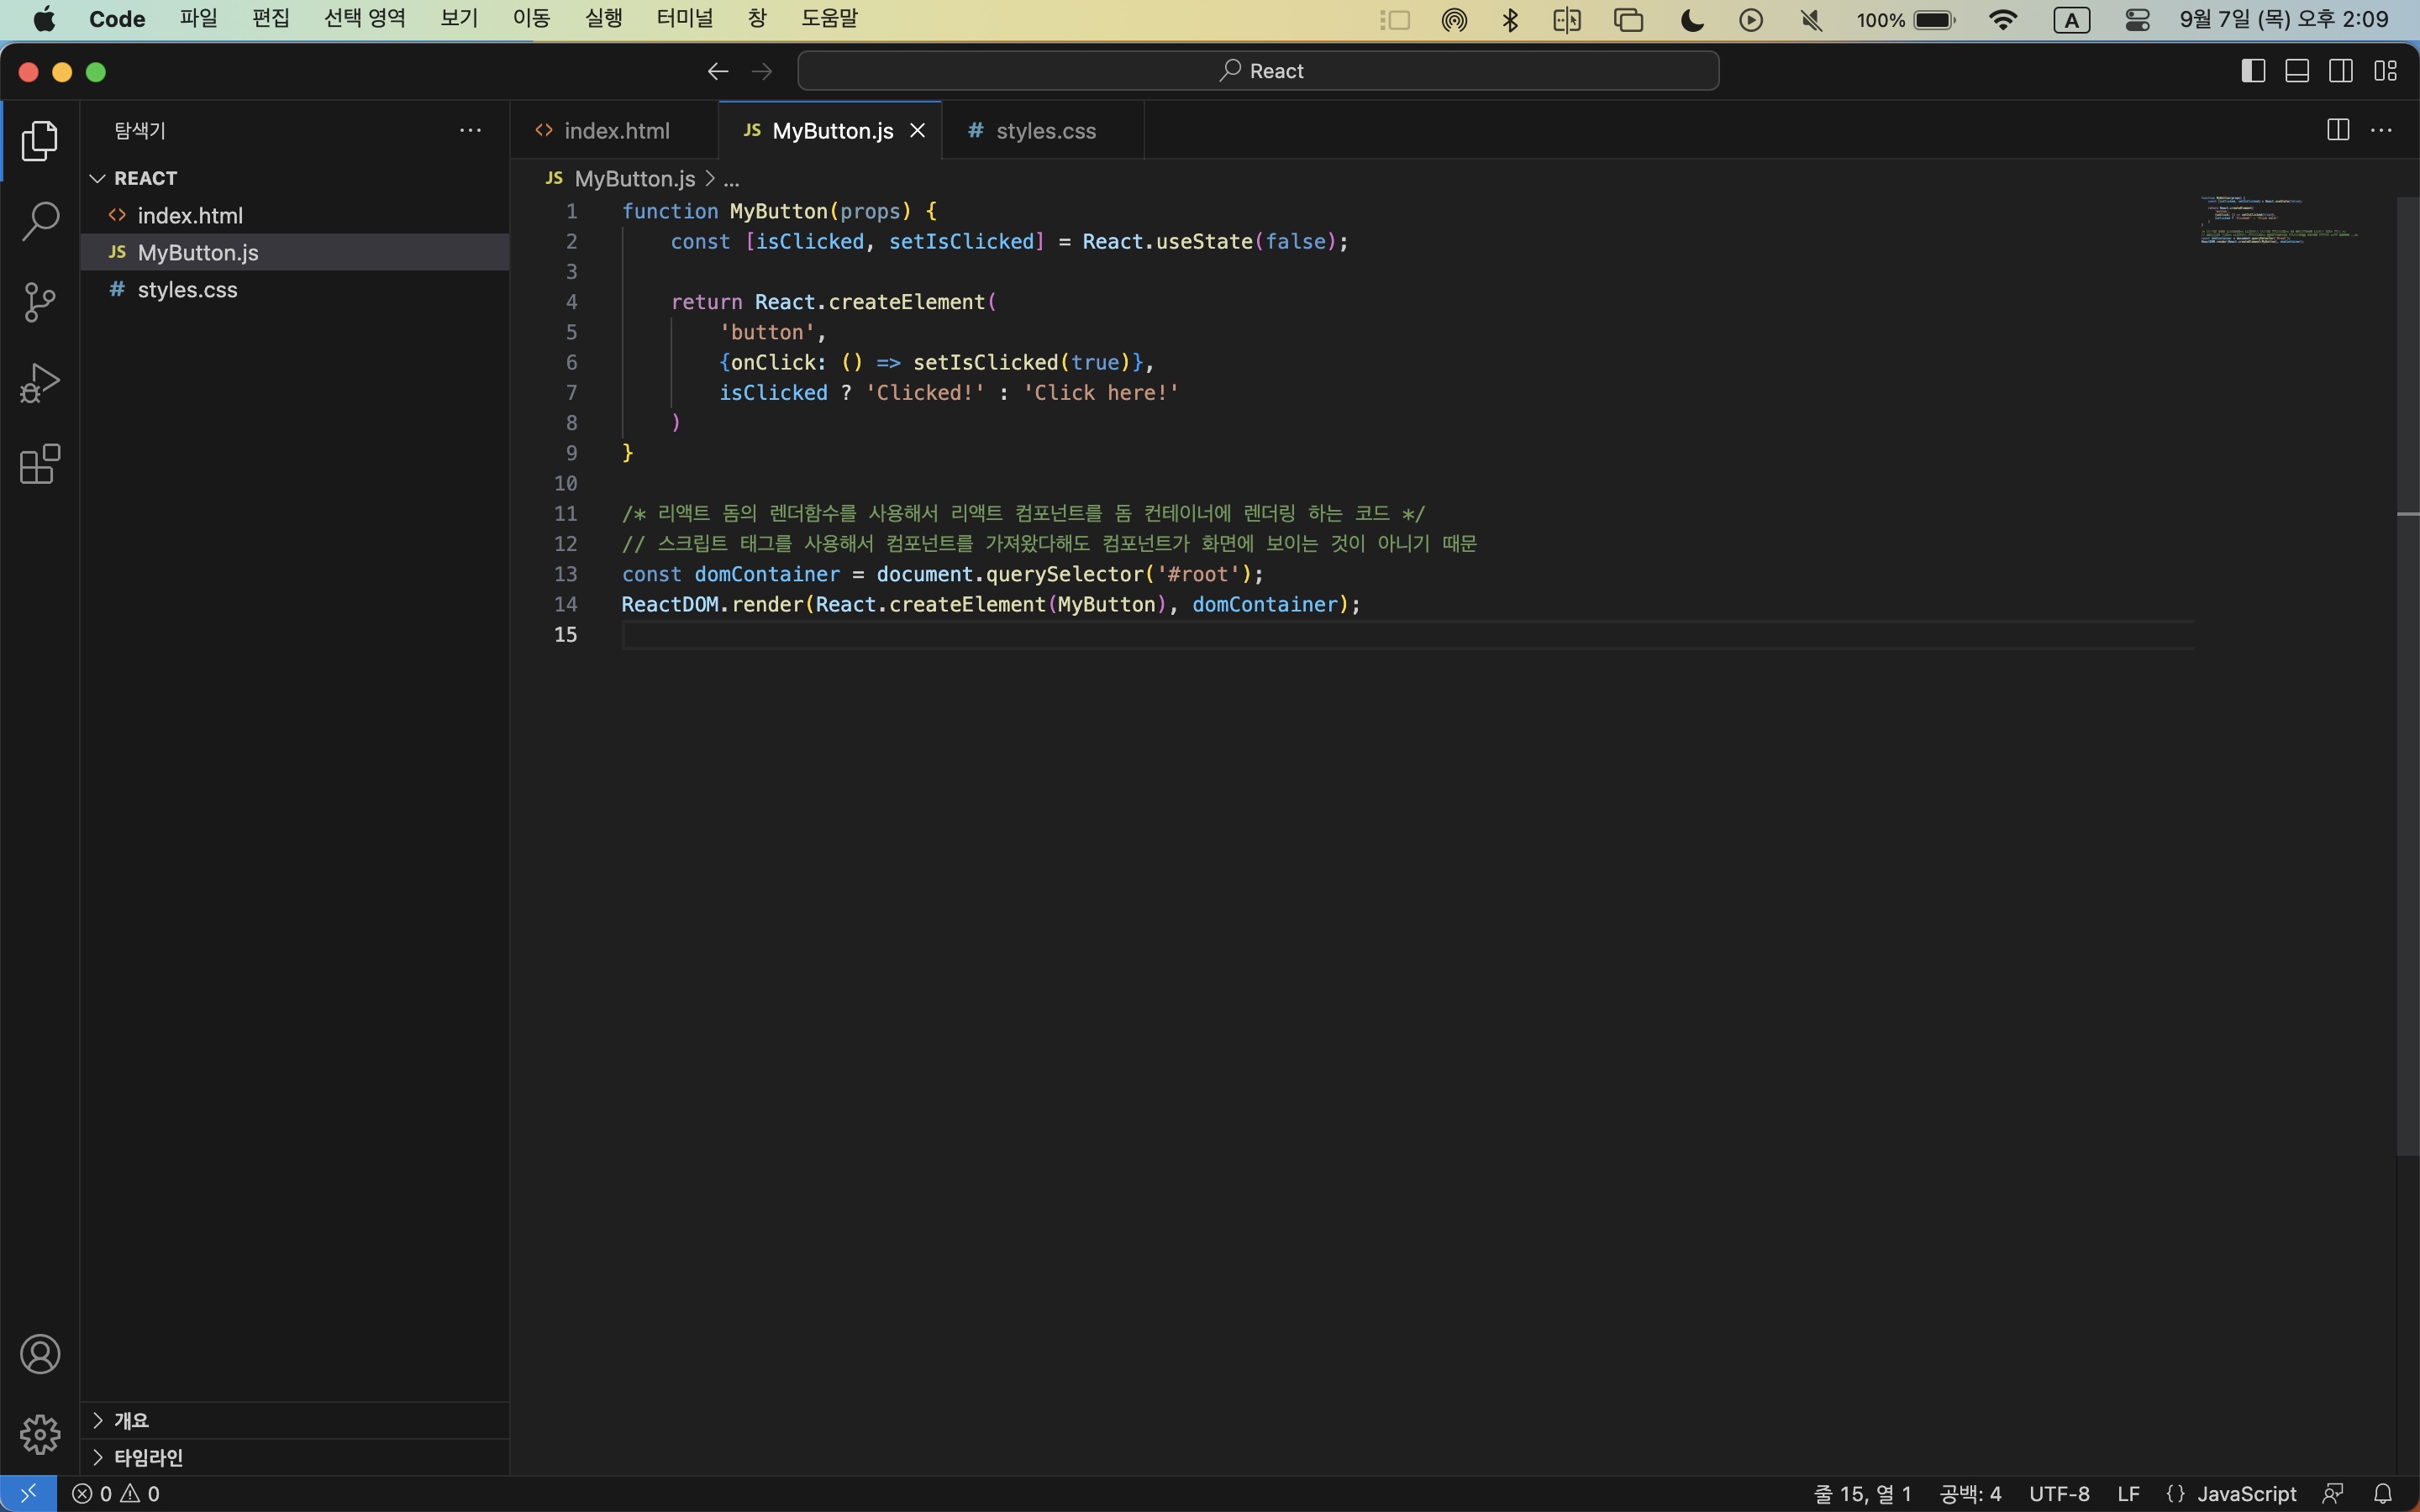Open Run and Debug view
The image size is (2420, 1512).
click(x=40, y=383)
